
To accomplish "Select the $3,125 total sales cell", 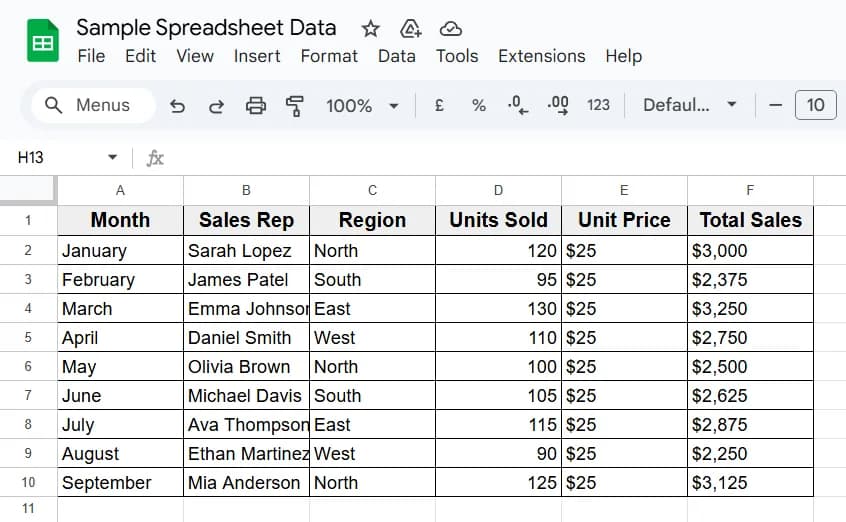I will coord(750,482).
